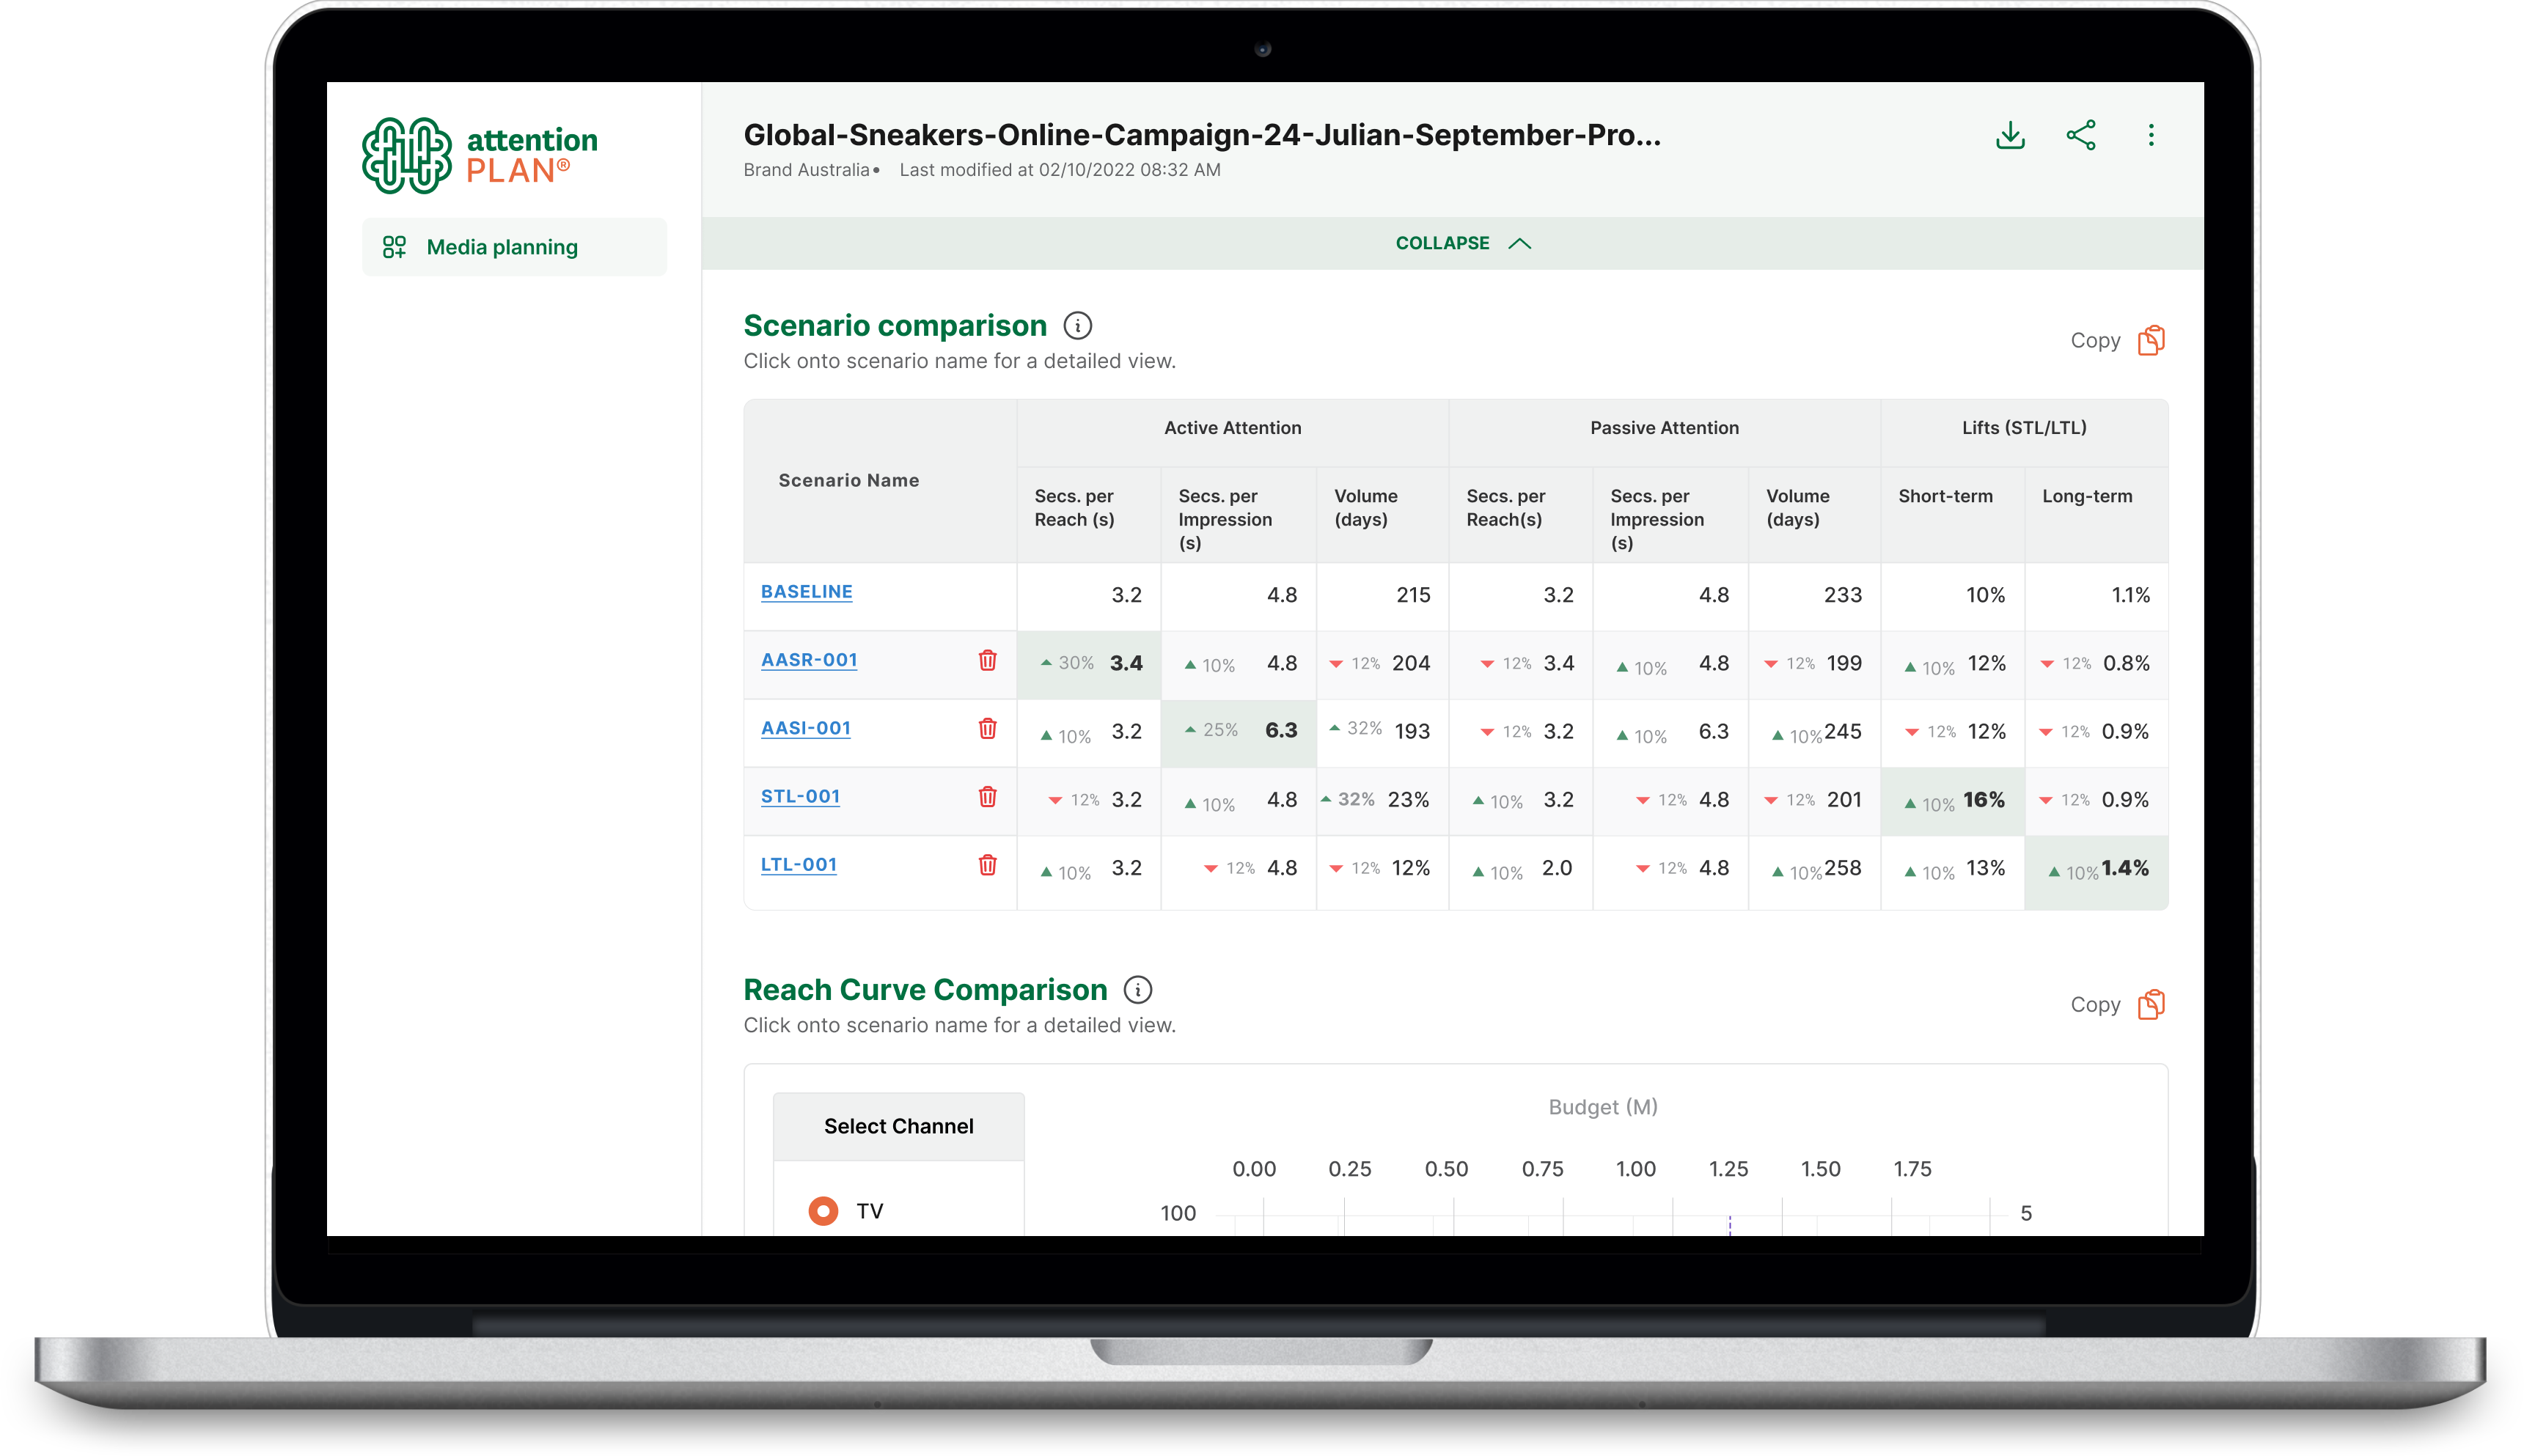This screenshot has height=1456, width=2524.
Task: Select Brand Australia in the subtitle
Action: (806, 170)
